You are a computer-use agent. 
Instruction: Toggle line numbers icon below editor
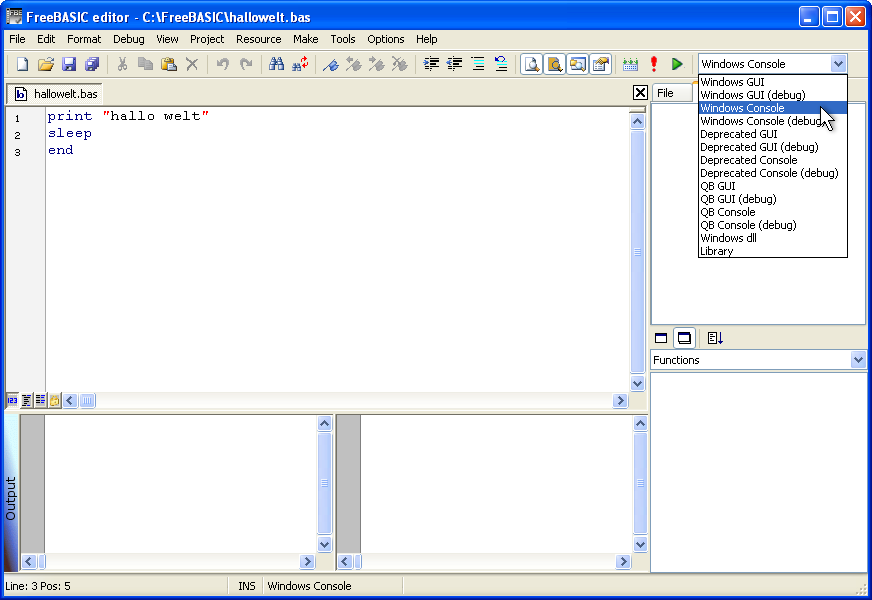(x=12, y=400)
